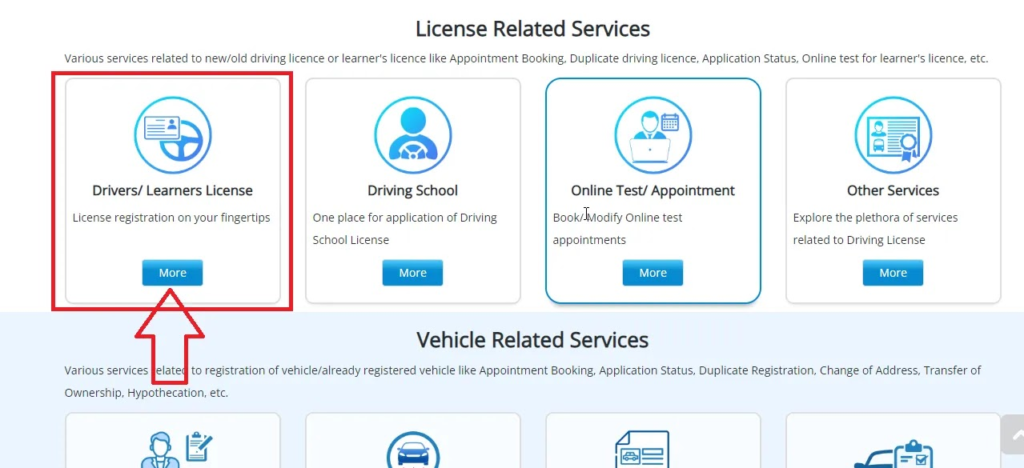
Task: Click the circular car icon in Vehicle Services
Action: (x=413, y=448)
